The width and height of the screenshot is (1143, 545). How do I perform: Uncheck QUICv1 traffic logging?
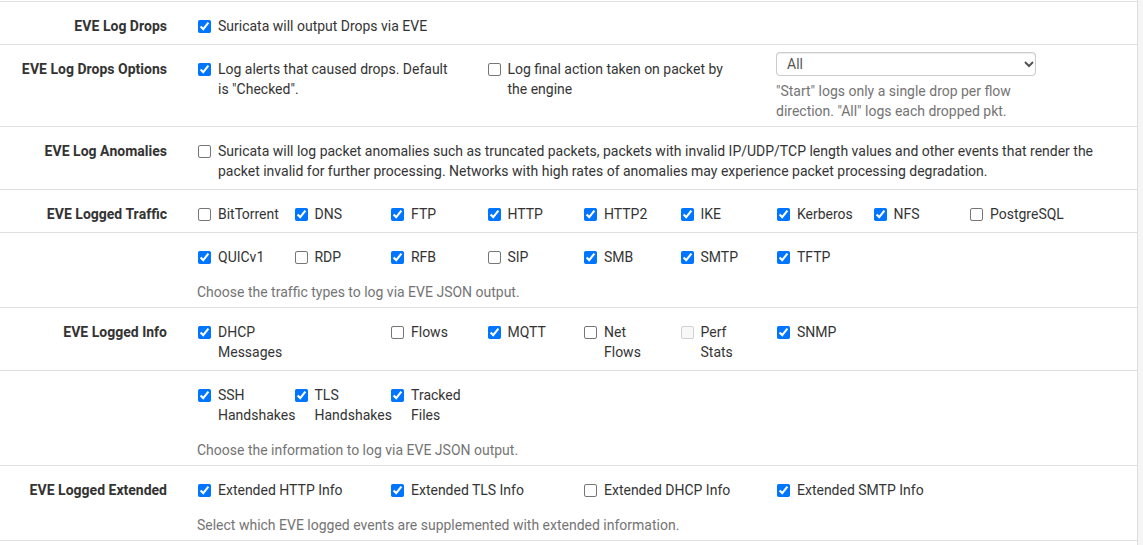[204, 257]
